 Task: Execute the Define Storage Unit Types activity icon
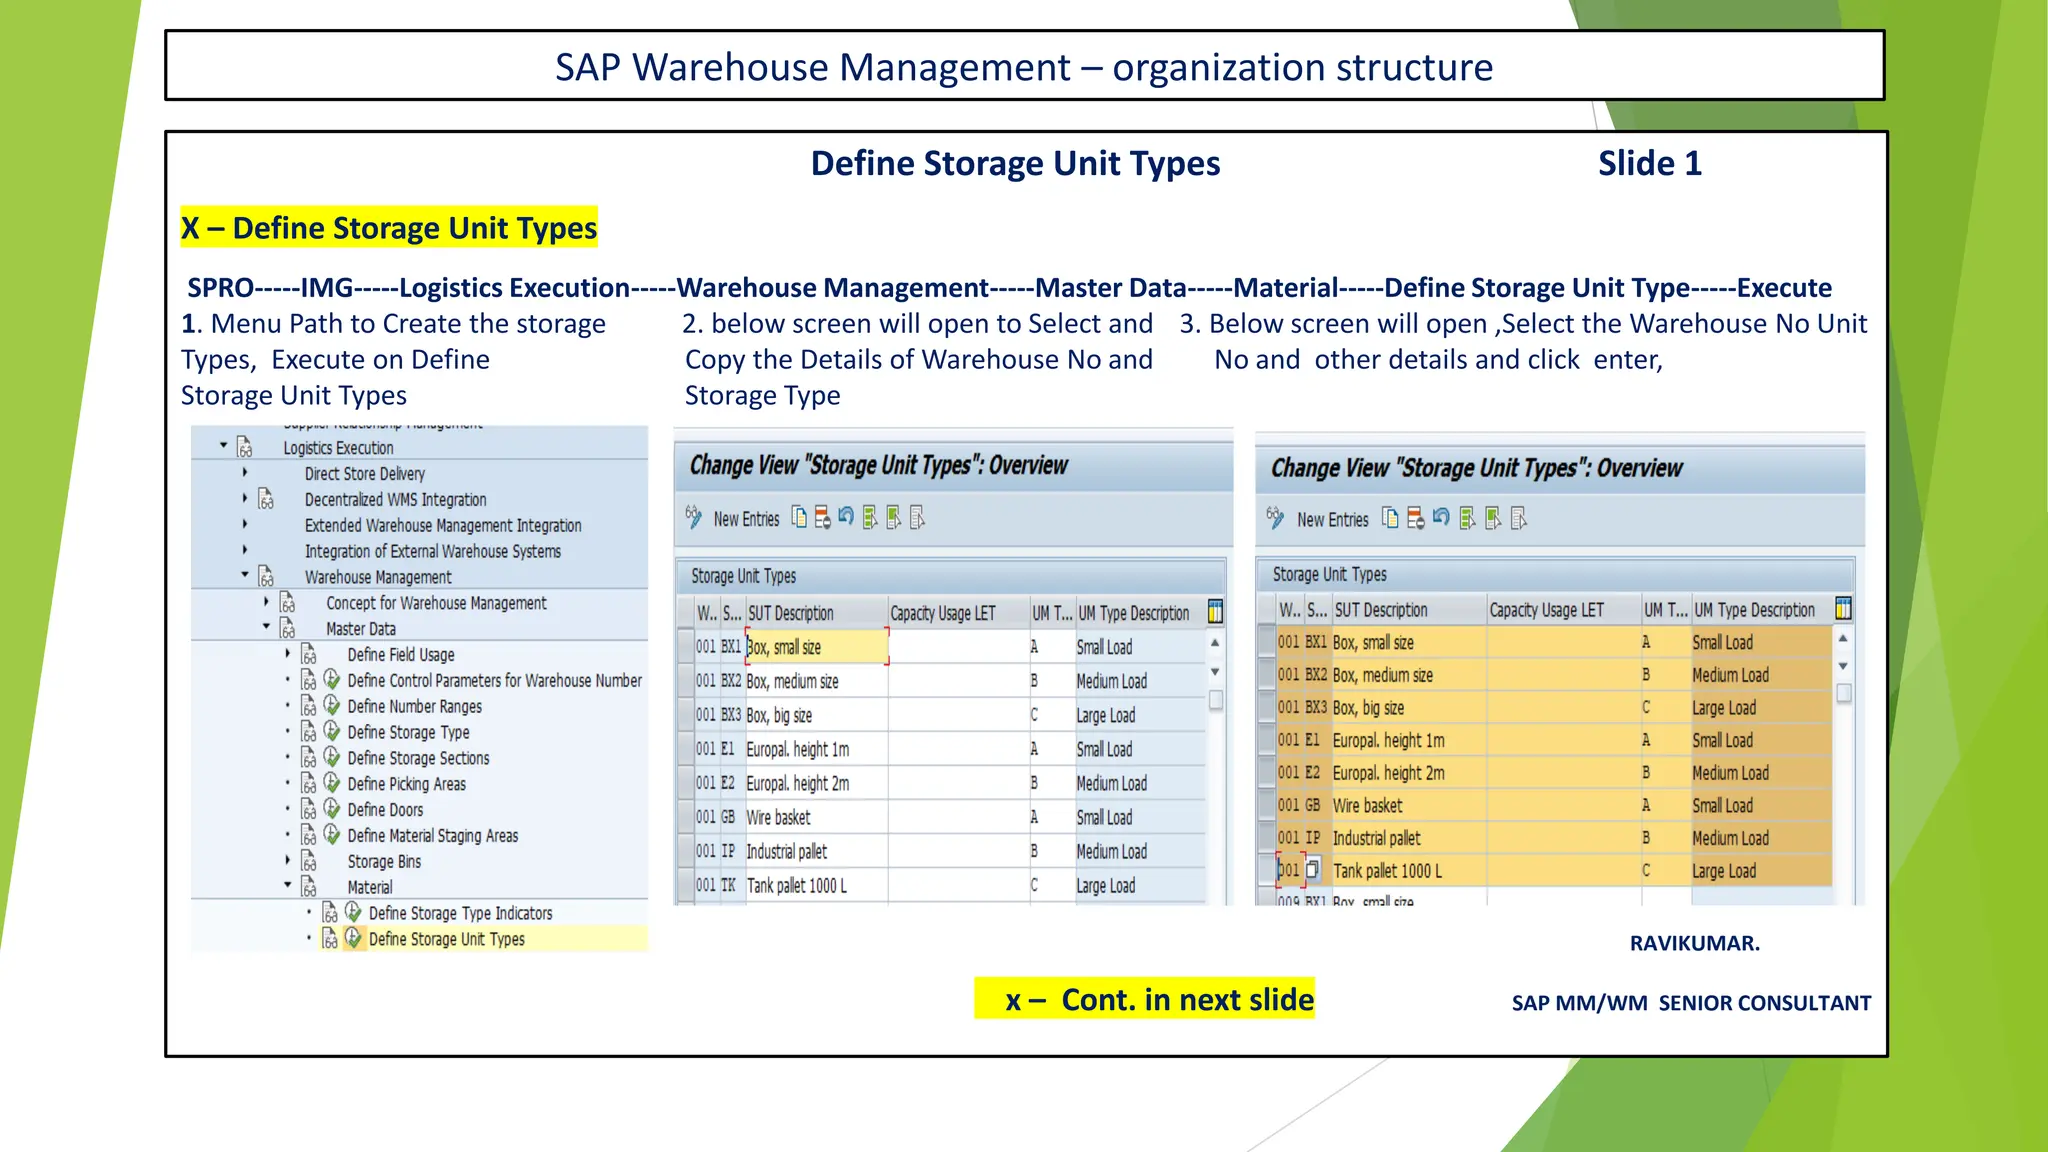(x=353, y=938)
